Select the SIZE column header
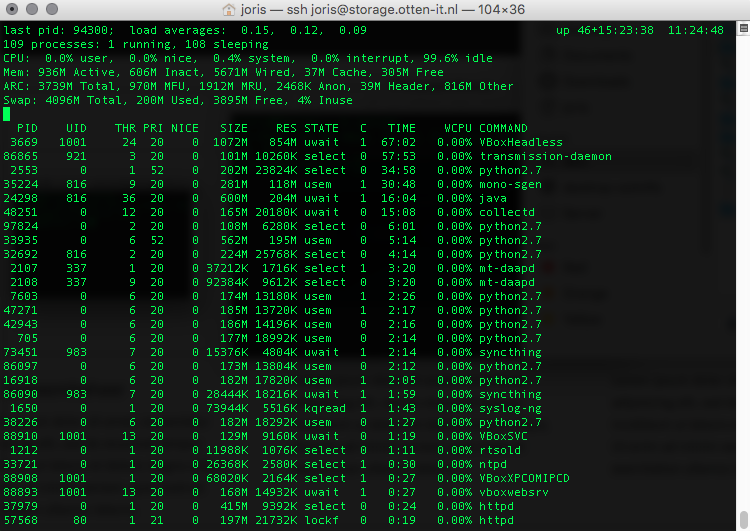The height and width of the screenshot is (531, 750). pos(234,128)
